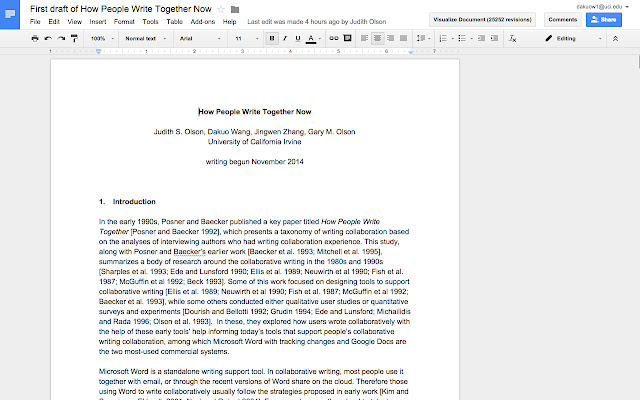Click the Docs home icon
The image size is (640, 400).
click(x=10, y=15)
